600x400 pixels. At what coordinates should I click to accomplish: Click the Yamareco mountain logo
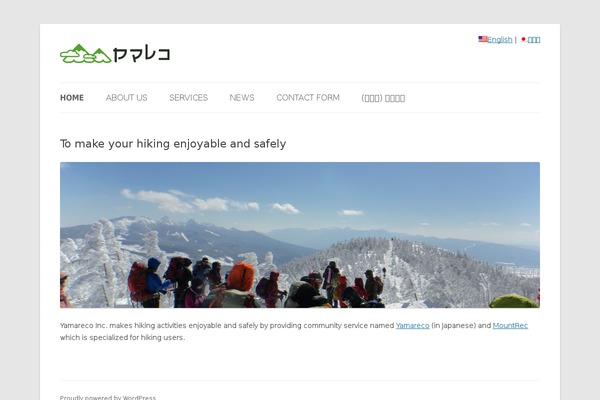(86, 54)
